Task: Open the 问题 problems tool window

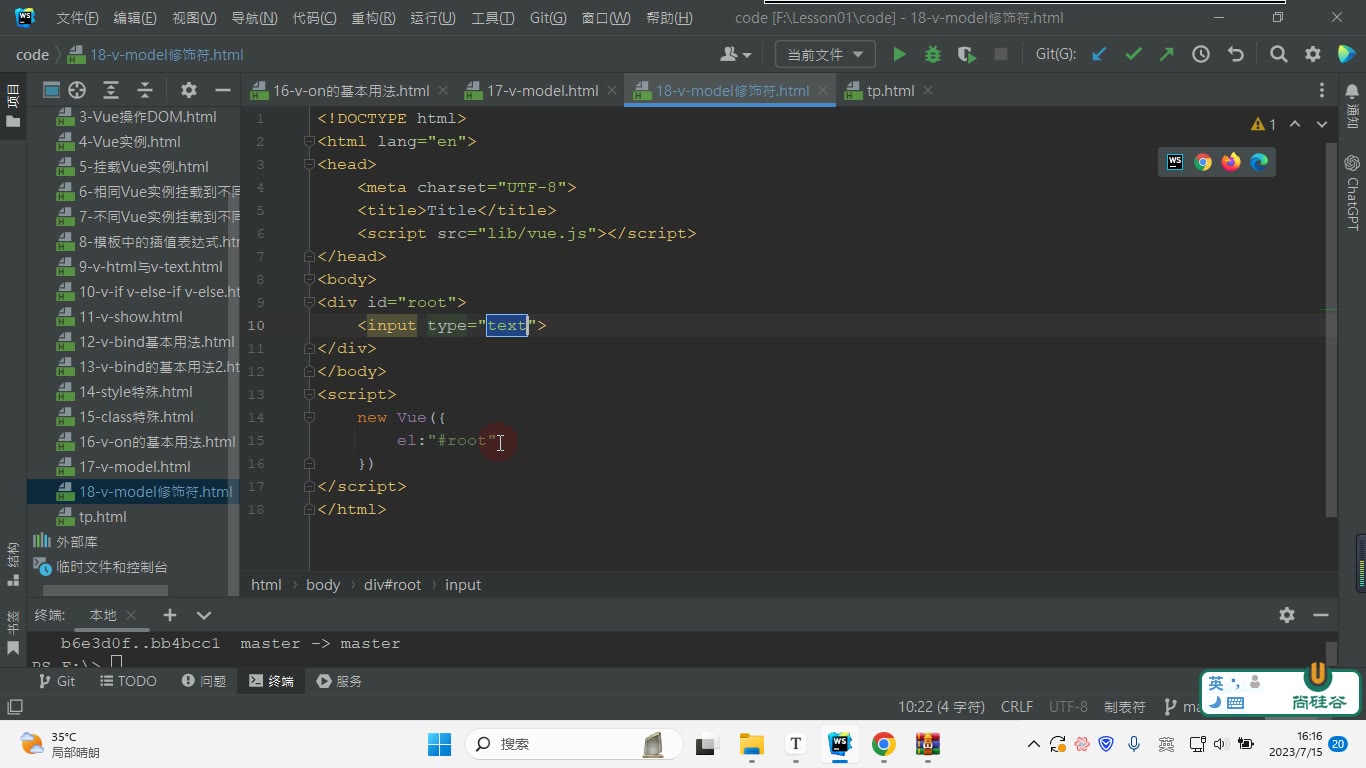Action: coord(204,681)
